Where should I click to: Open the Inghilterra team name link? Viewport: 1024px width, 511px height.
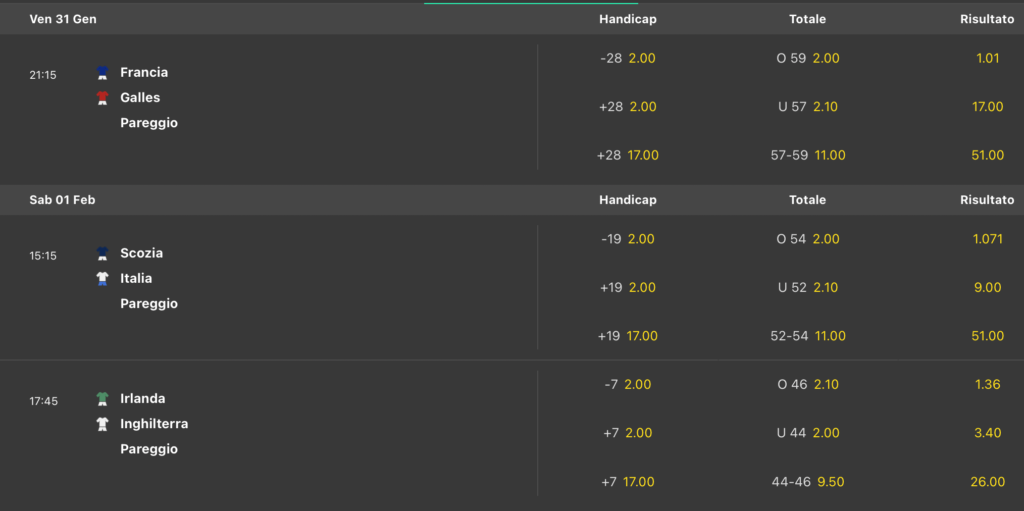(x=154, y=424)
